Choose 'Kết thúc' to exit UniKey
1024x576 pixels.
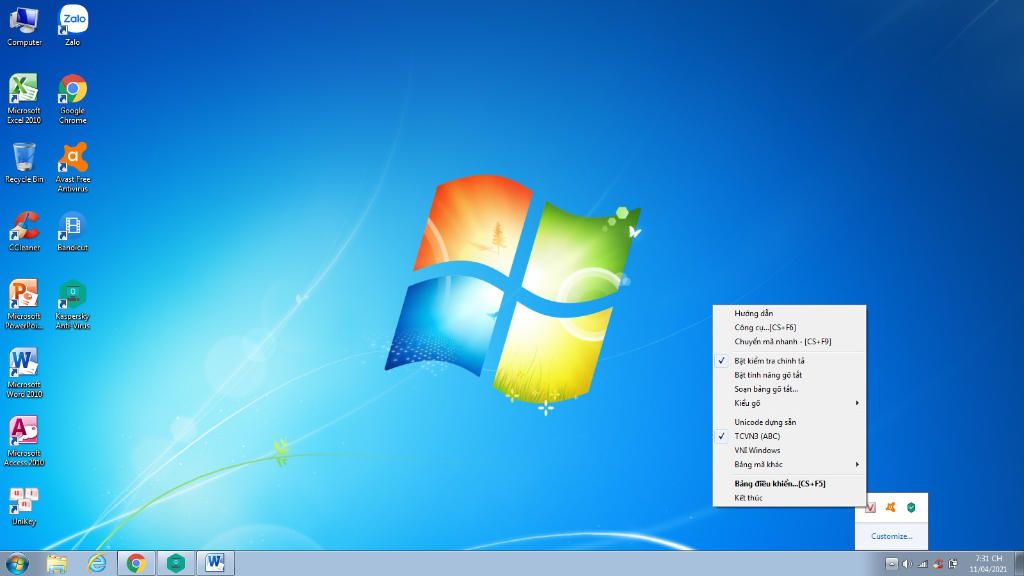pyautogui.click(x=790, y=498)
